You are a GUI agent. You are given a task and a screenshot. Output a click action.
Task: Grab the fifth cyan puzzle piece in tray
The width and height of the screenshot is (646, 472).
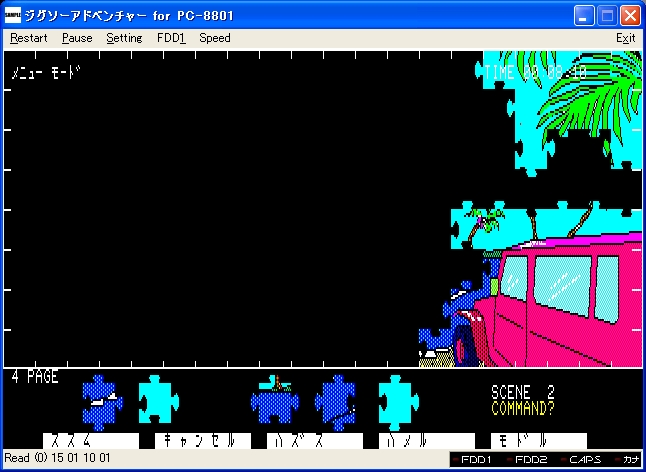[x=396, y=399]
